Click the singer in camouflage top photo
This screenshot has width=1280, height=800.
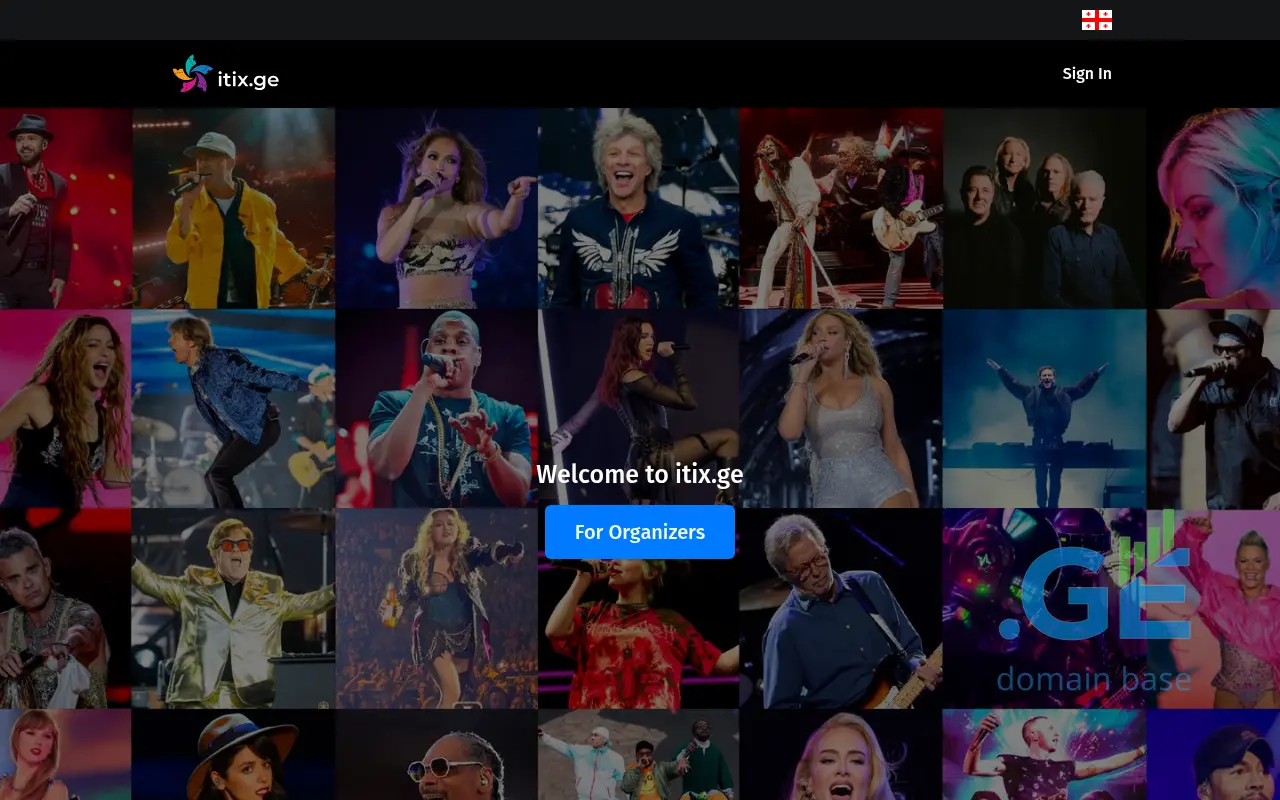436,208
